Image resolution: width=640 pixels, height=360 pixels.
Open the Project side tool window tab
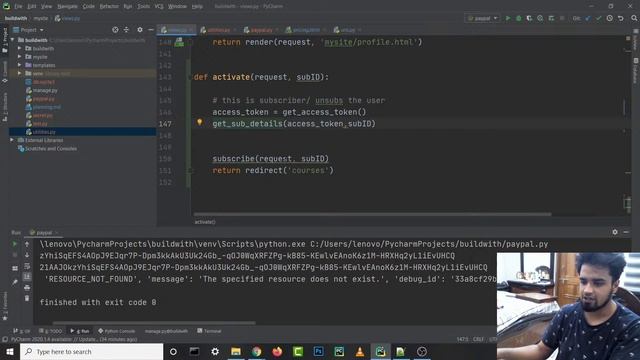pos(4,41)
